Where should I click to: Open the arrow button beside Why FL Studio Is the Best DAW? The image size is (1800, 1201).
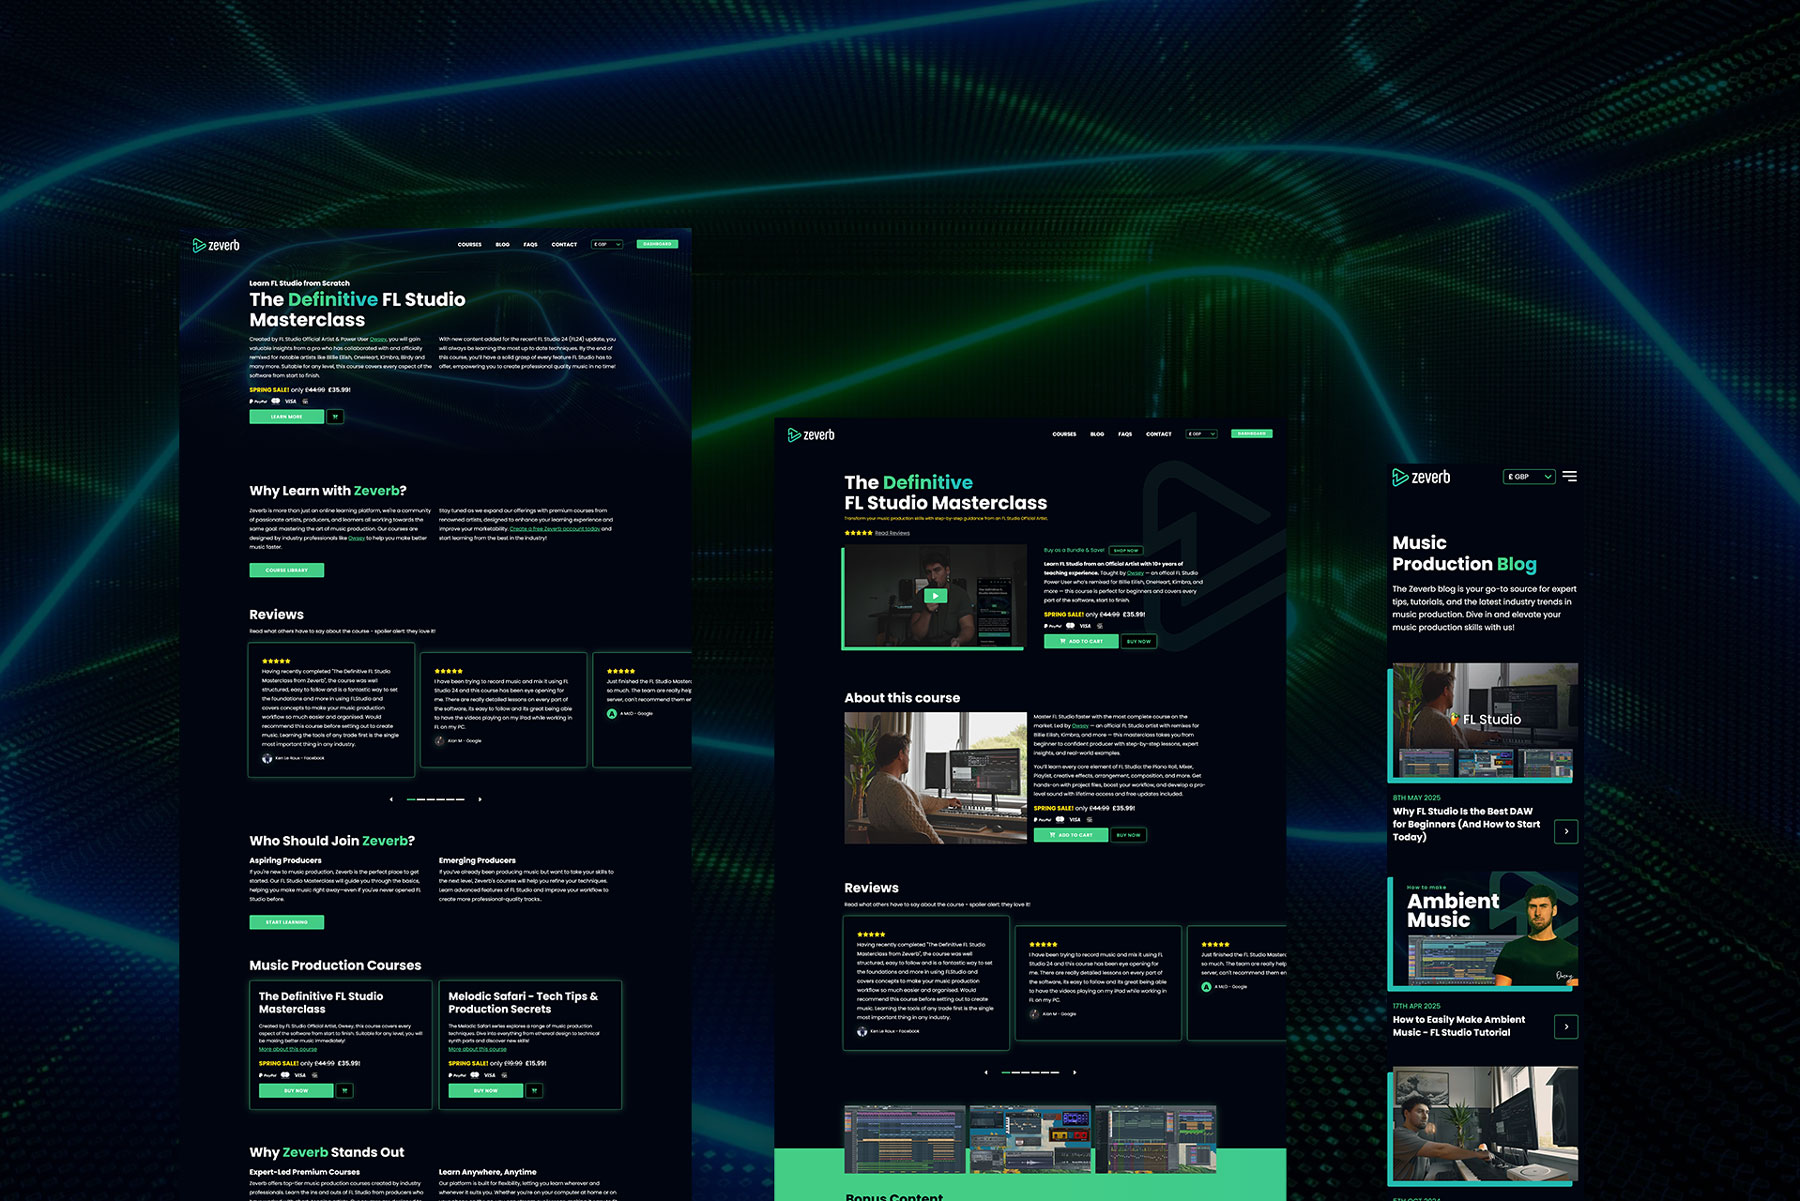tap(1566, 831)
